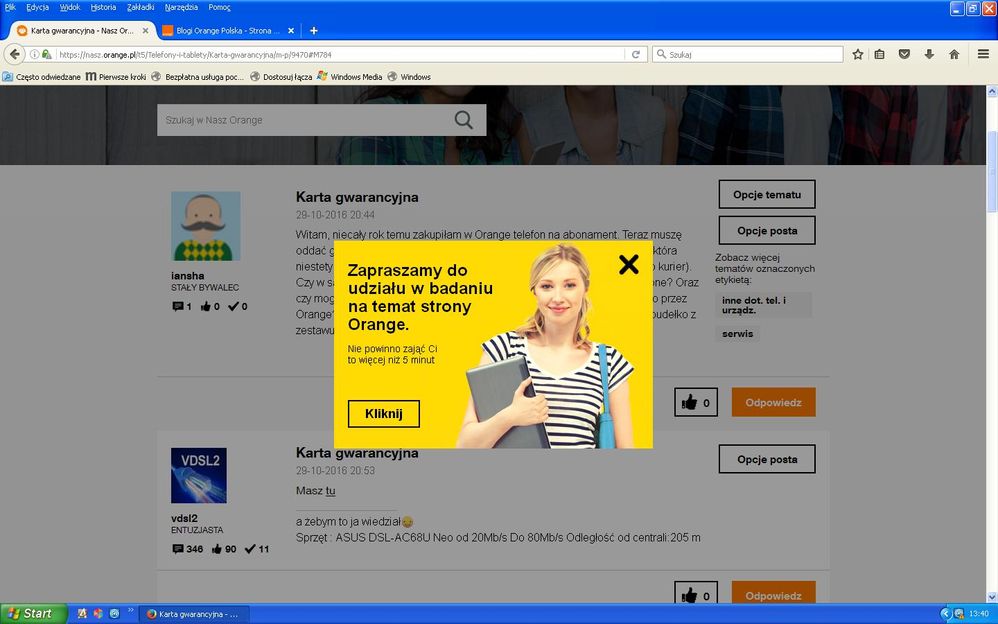Open Opcje posta for iansha's post

767,230
